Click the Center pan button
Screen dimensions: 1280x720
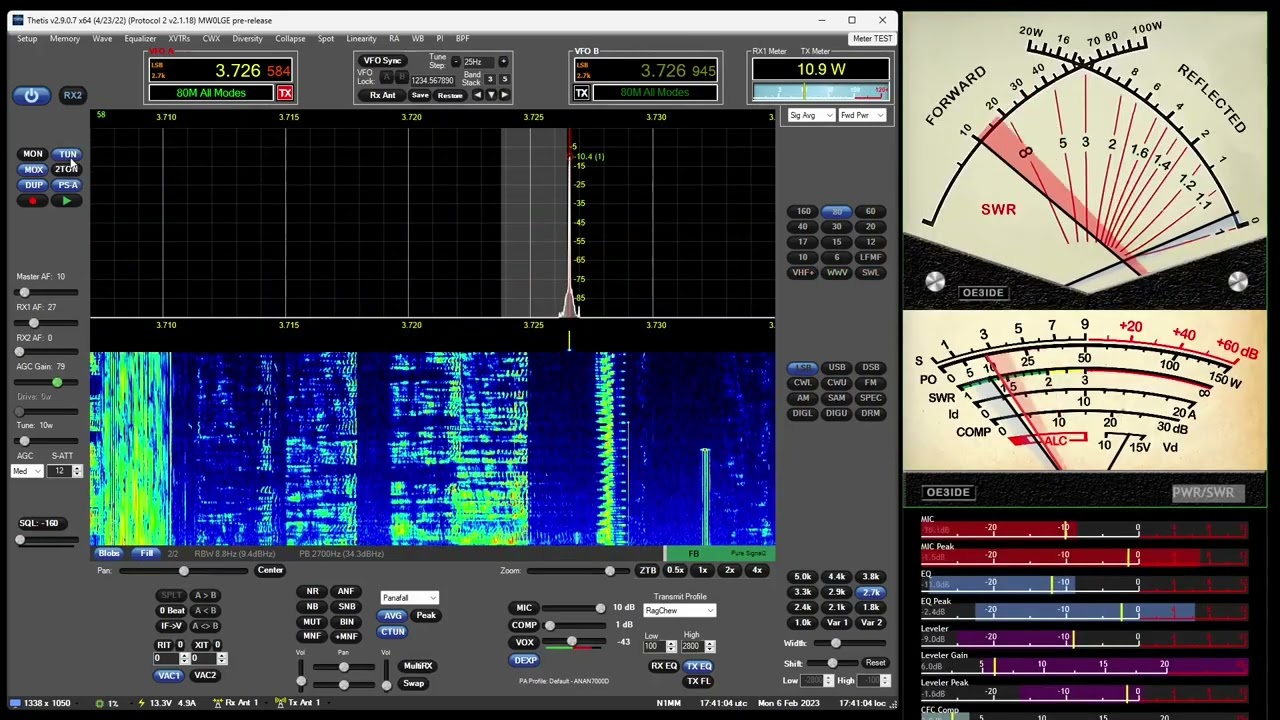coord(270,571)
